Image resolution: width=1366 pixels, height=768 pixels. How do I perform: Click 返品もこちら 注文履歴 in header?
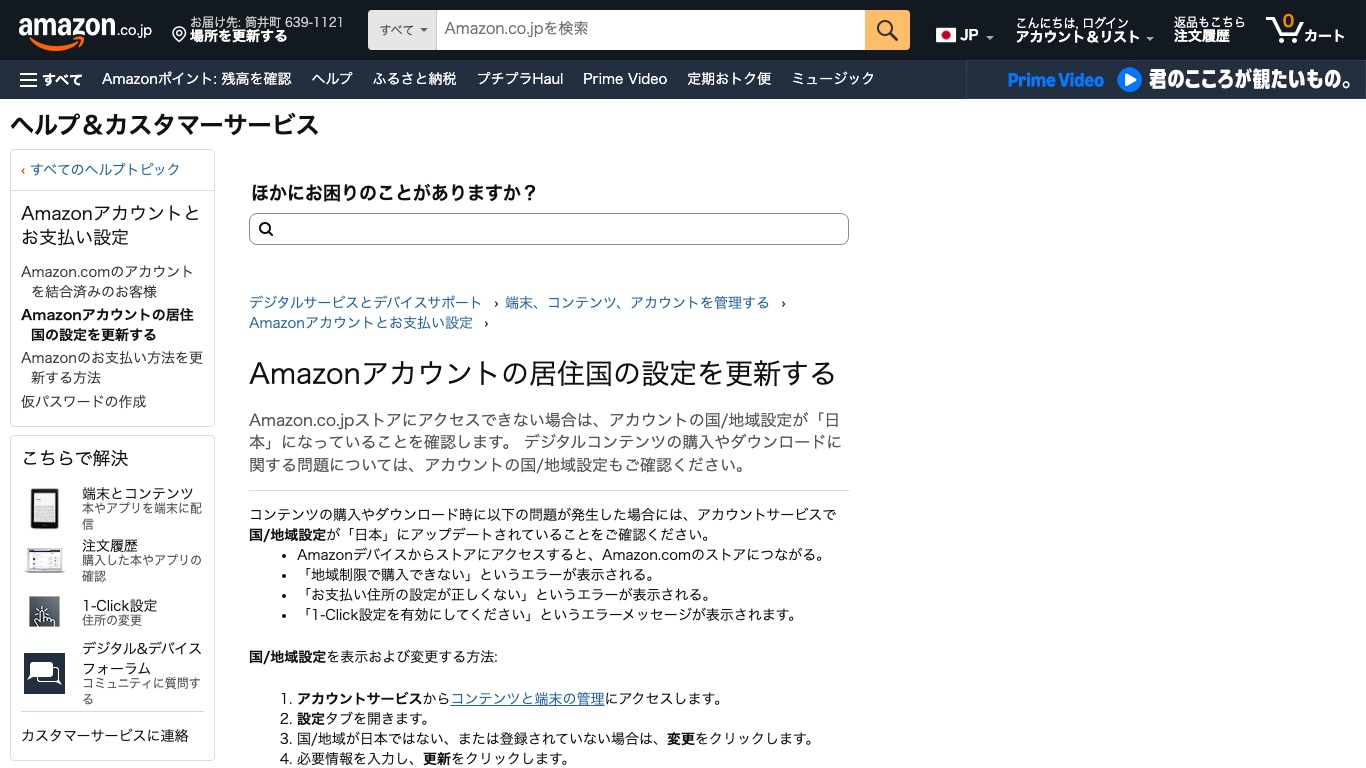[x=1209, y=30]
